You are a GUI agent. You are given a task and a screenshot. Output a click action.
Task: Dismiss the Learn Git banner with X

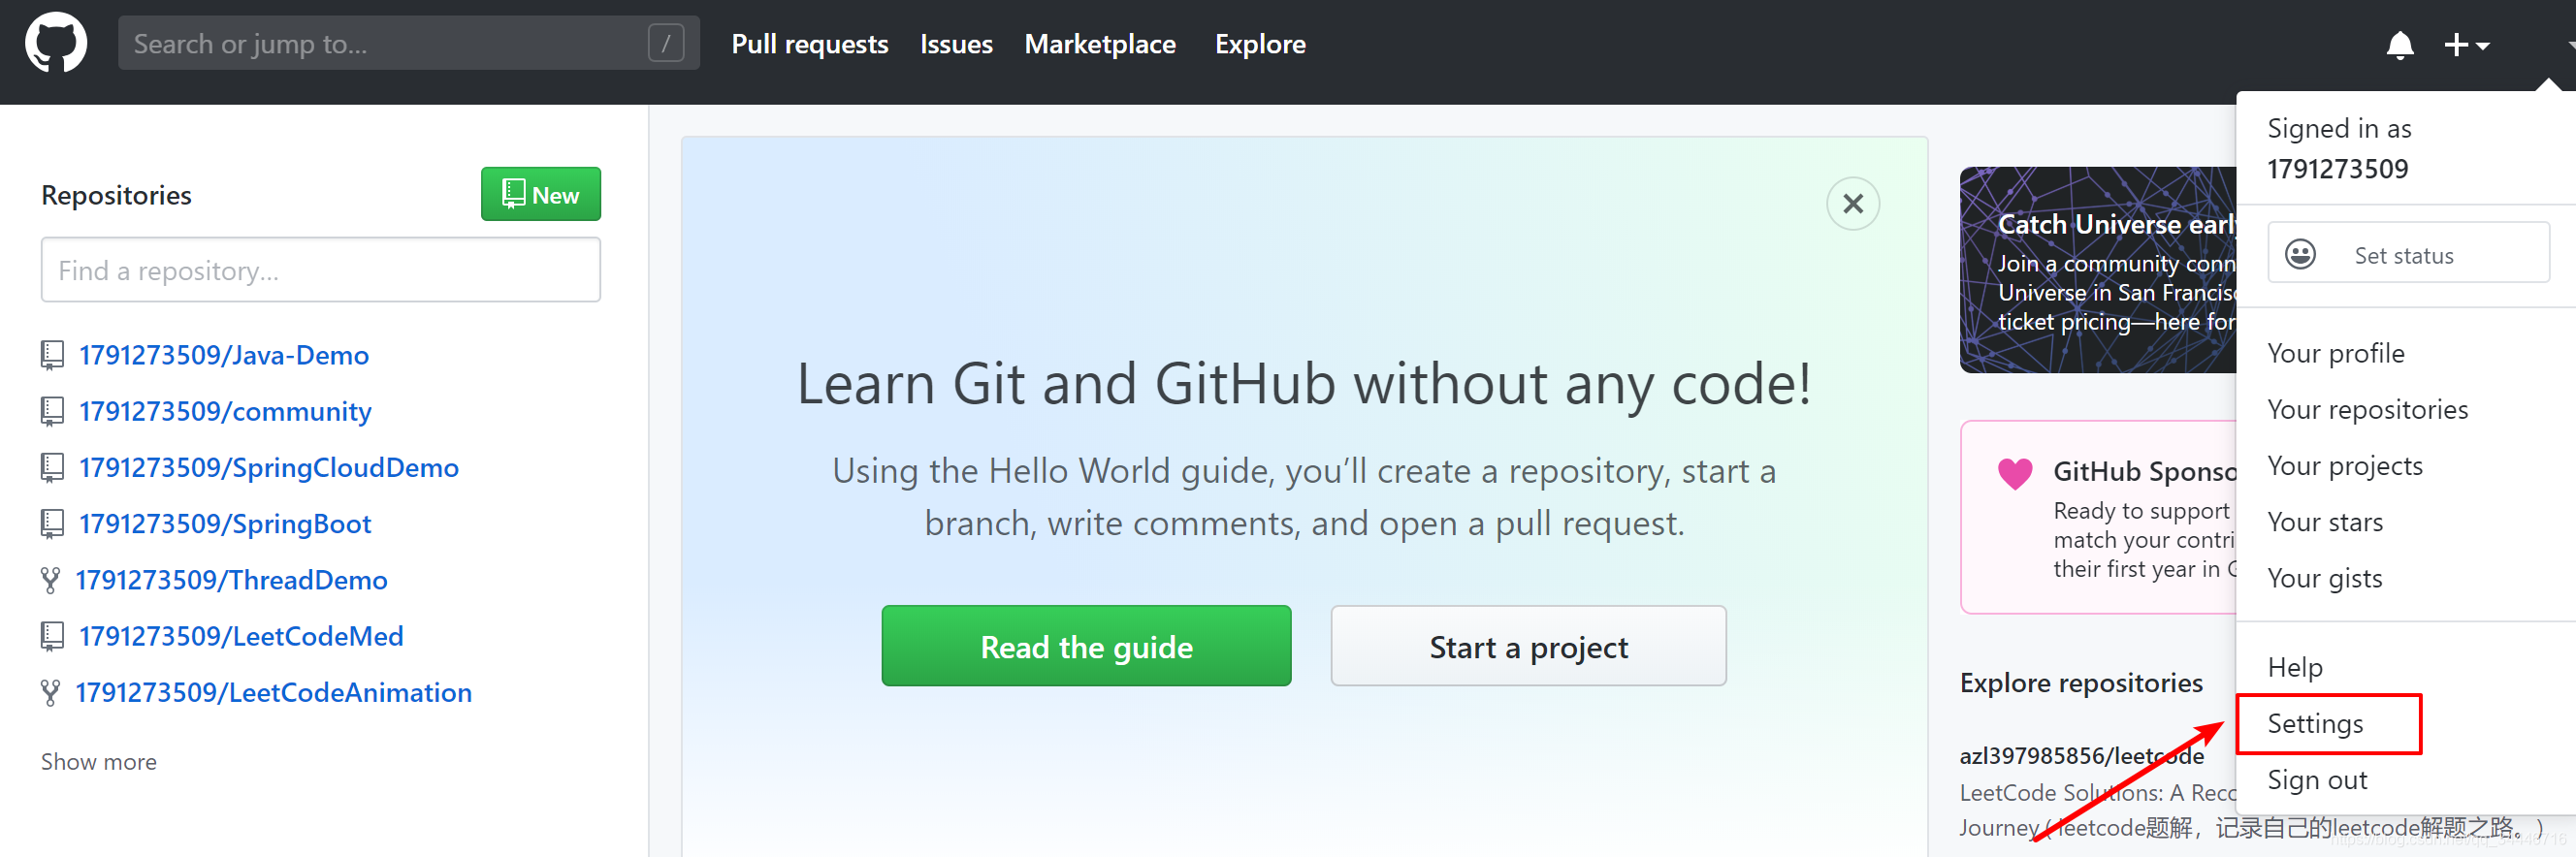point(1853,204)
